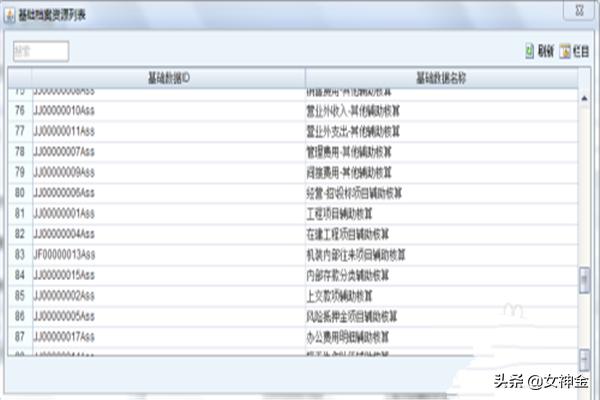
Task: Open the 栏目 column settings icon
Action: point(565,51)
